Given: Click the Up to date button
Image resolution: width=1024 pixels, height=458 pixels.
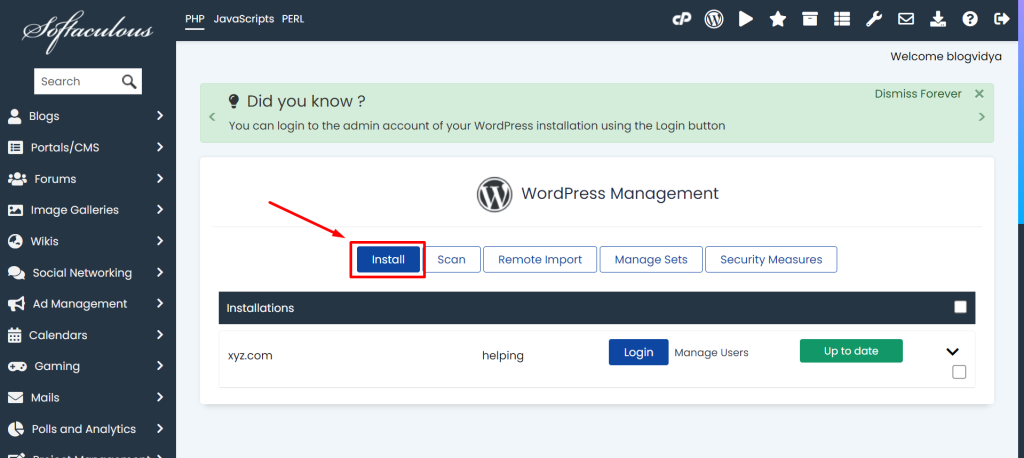Looking at the screenshot, I should 851,351.
